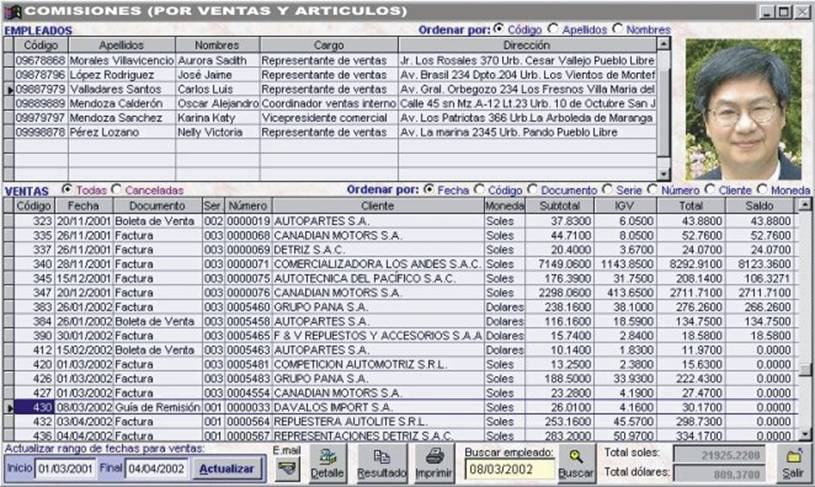815x487 pixels.
Task: Order sales by Fecha radio
Action: [x=428, y=190]
